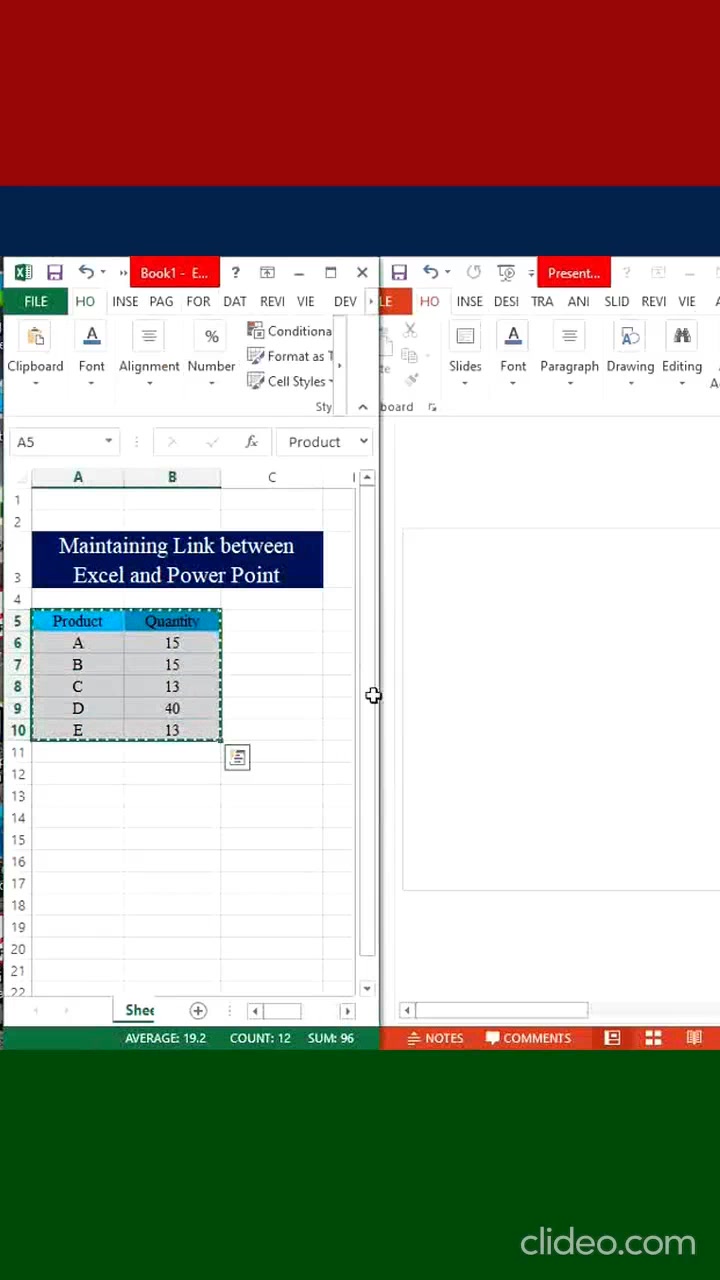Toggle Notes pane in PowerPoint
Screen dimensions: 720x1280
(x=435, y=1038)
